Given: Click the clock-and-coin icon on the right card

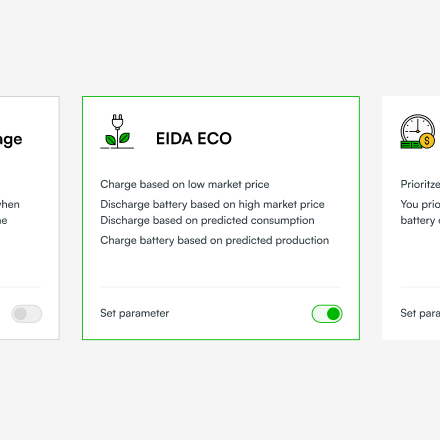Looking at the screenshot, I should coord(418,131).
